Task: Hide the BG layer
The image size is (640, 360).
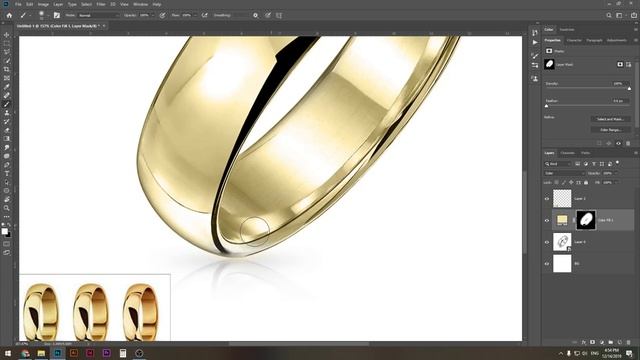Action: 547,264
